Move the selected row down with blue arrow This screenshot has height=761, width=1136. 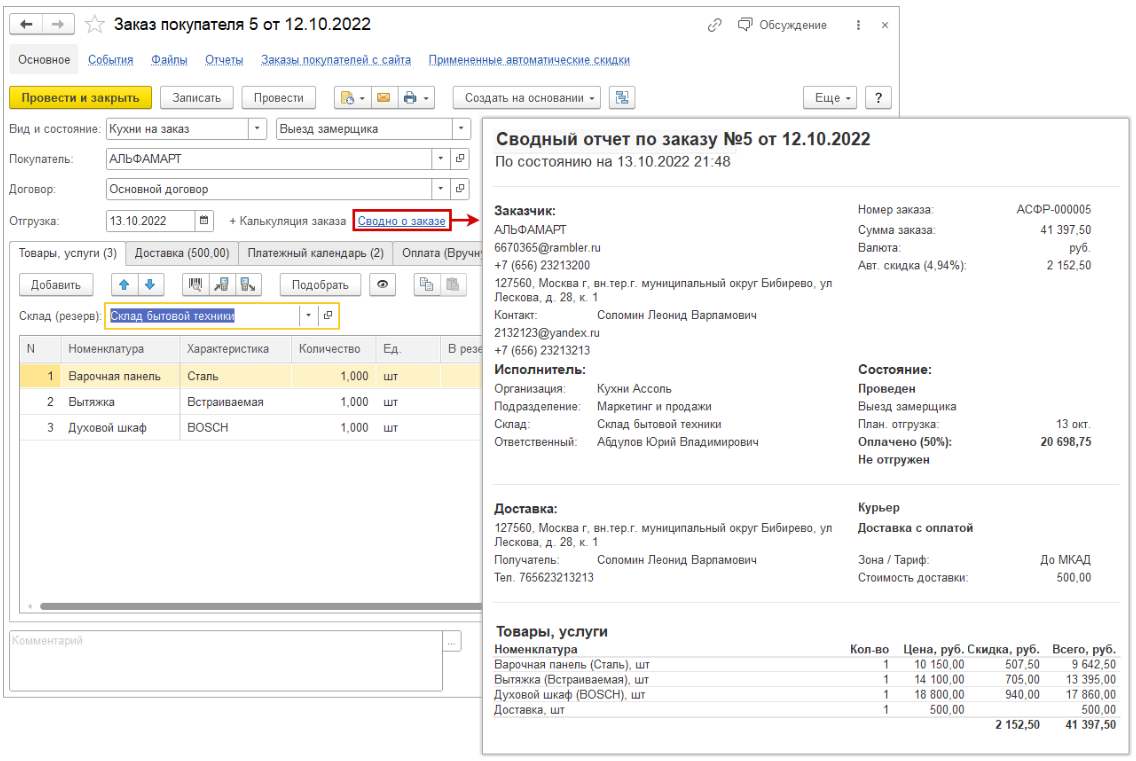coord(150,285)
